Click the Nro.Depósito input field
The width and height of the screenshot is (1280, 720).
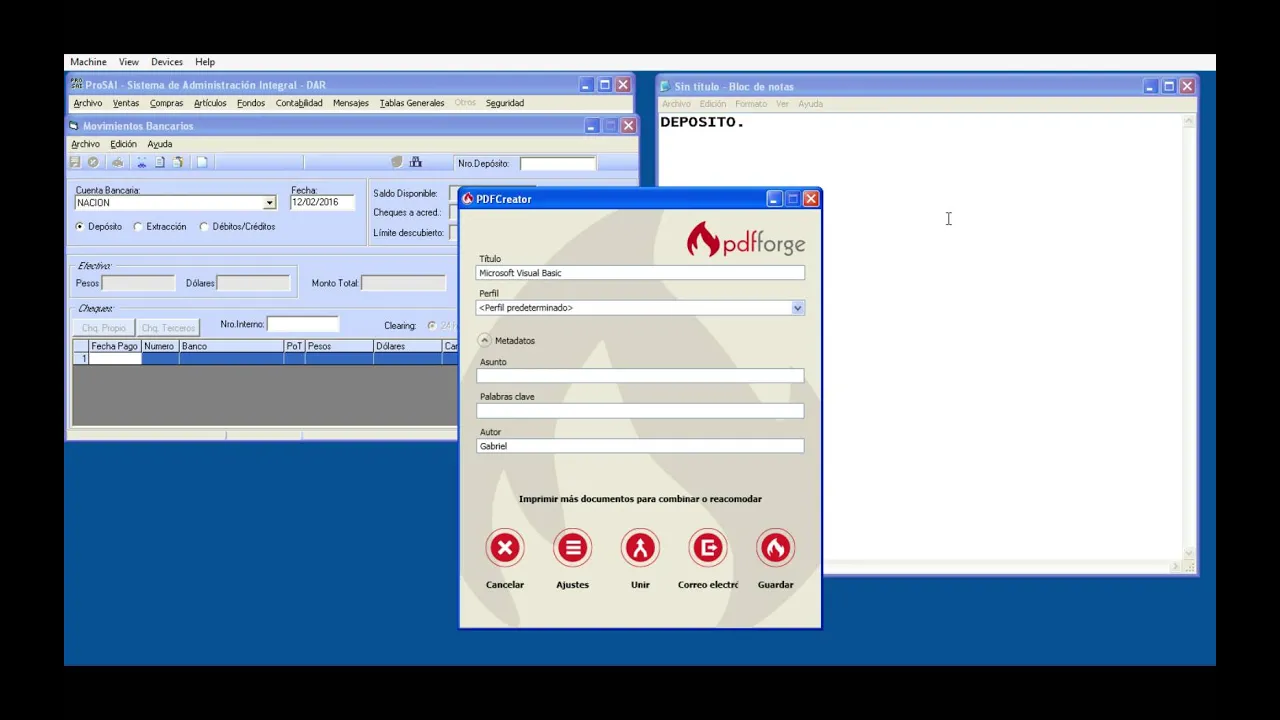557,163
